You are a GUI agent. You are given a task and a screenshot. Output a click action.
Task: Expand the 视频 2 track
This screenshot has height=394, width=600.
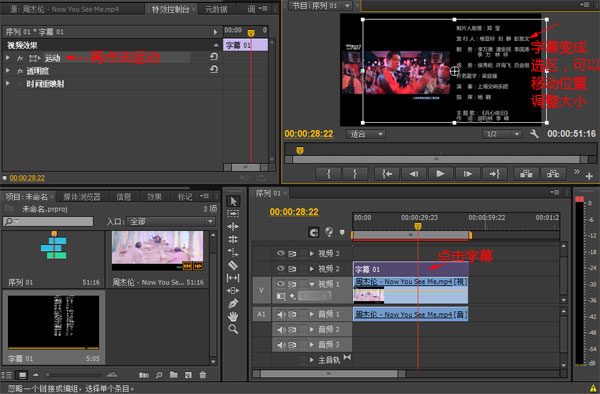[312, 269]
